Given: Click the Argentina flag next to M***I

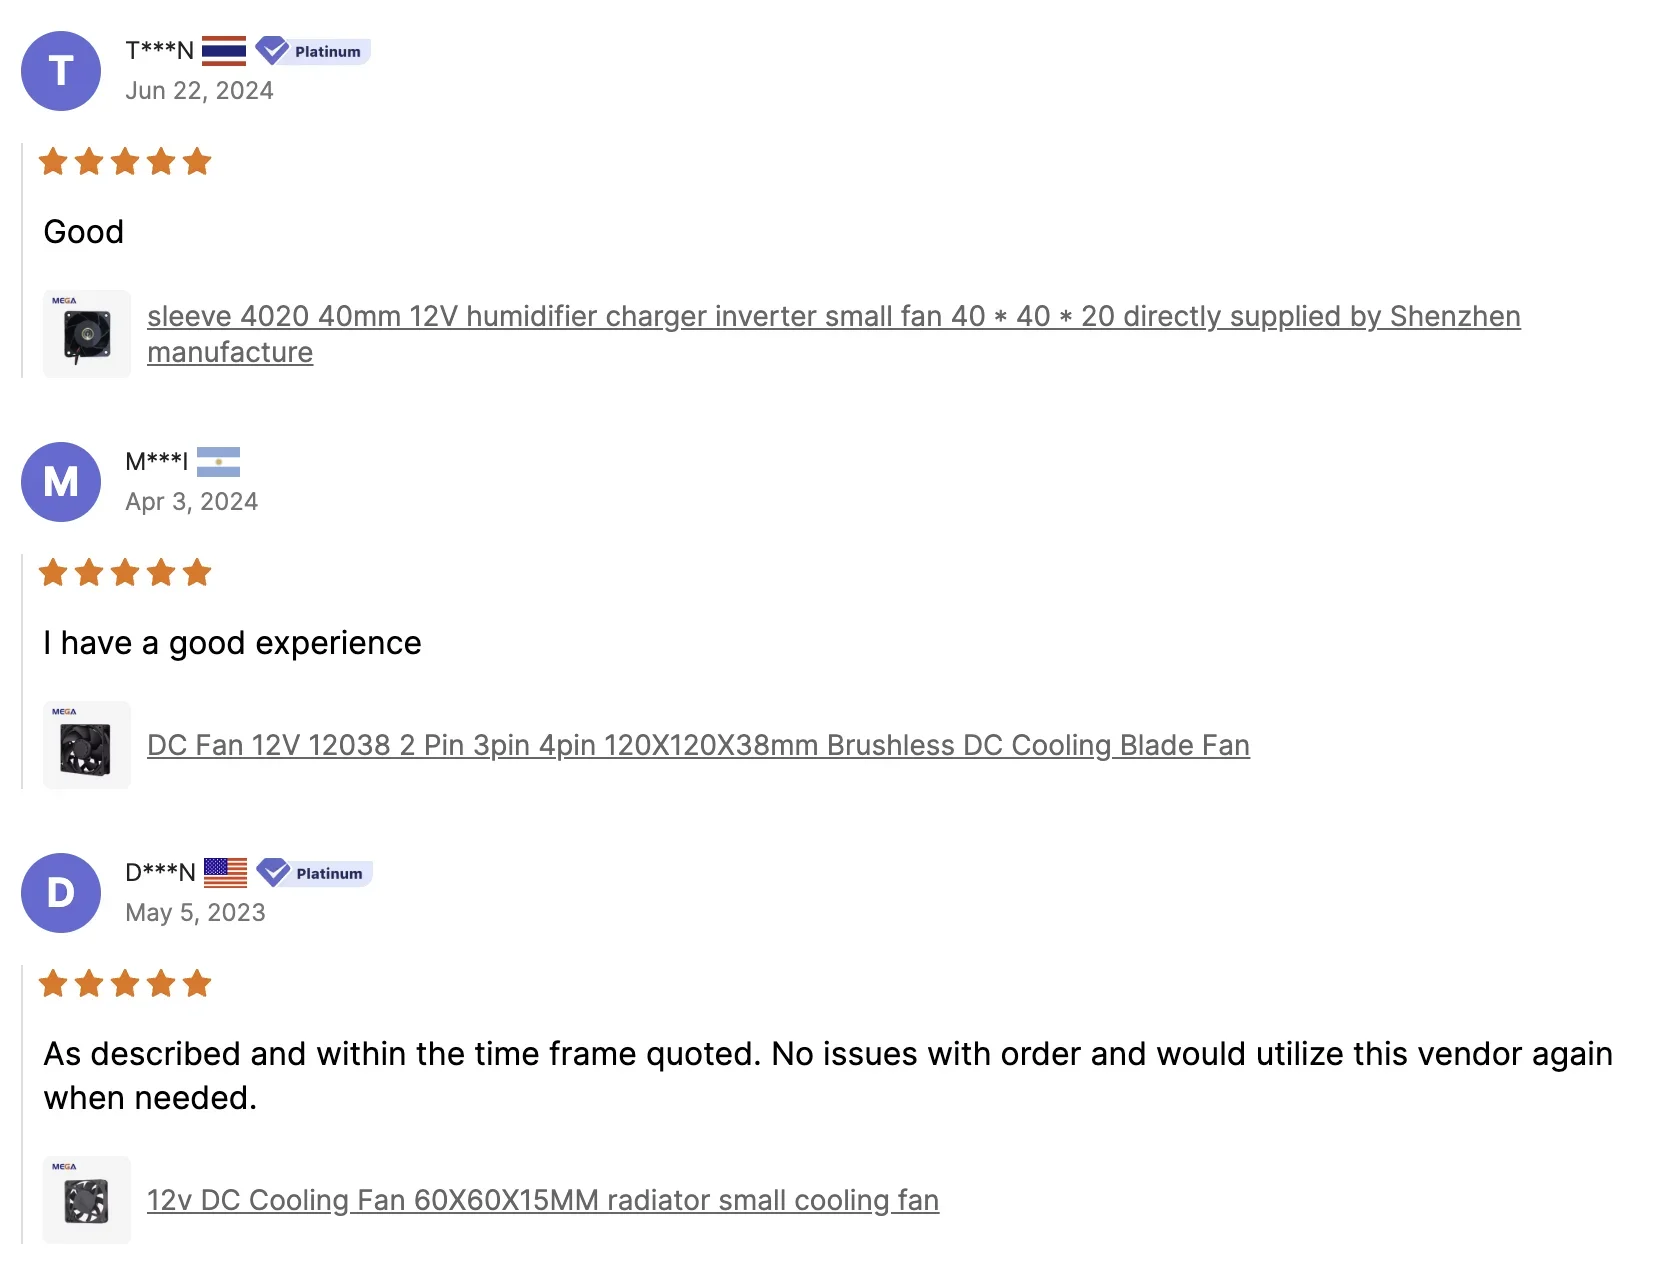Looking at the screenshot, I should coord(218,462).
